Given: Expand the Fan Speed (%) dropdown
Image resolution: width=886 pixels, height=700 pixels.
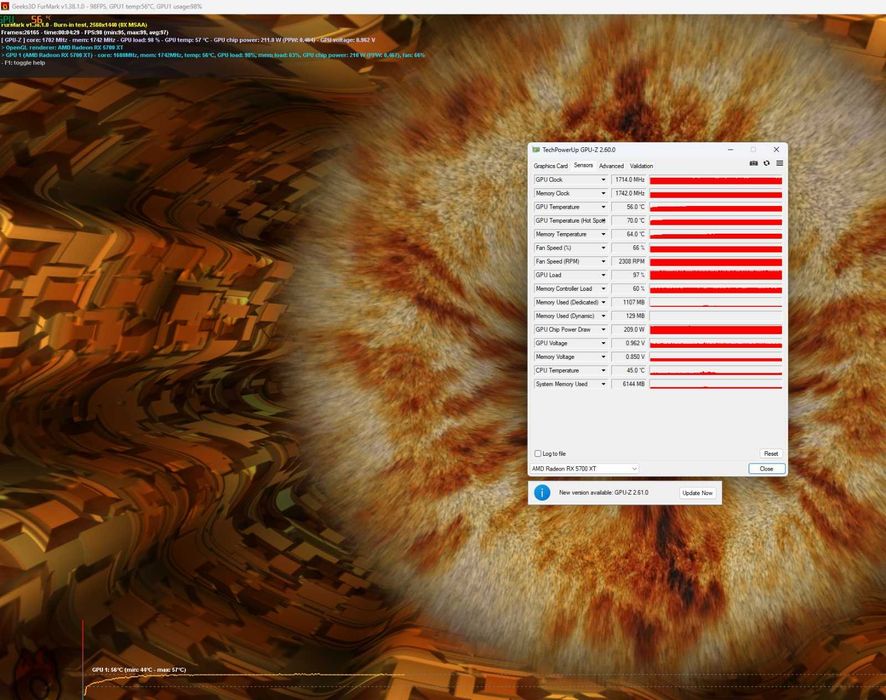Looking at the screenshot, I should click(603, 248).
